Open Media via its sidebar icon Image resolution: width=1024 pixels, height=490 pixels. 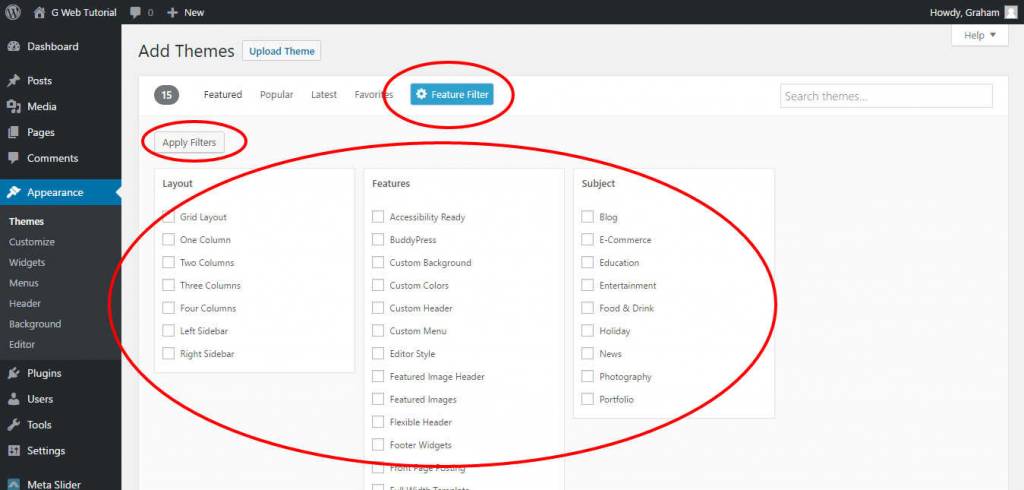click(13, 107)
